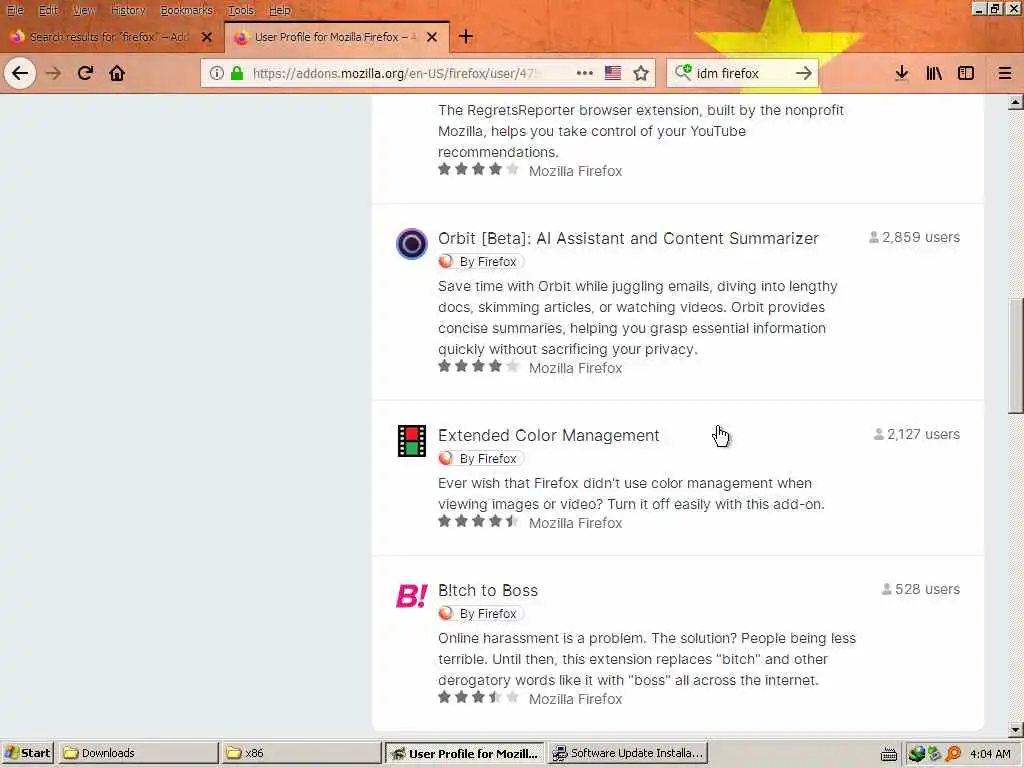Image resolution: width=1024 pixels, height=768 pixels.
Task: Click the page scrollbar up arrow
Action: 1015,102
